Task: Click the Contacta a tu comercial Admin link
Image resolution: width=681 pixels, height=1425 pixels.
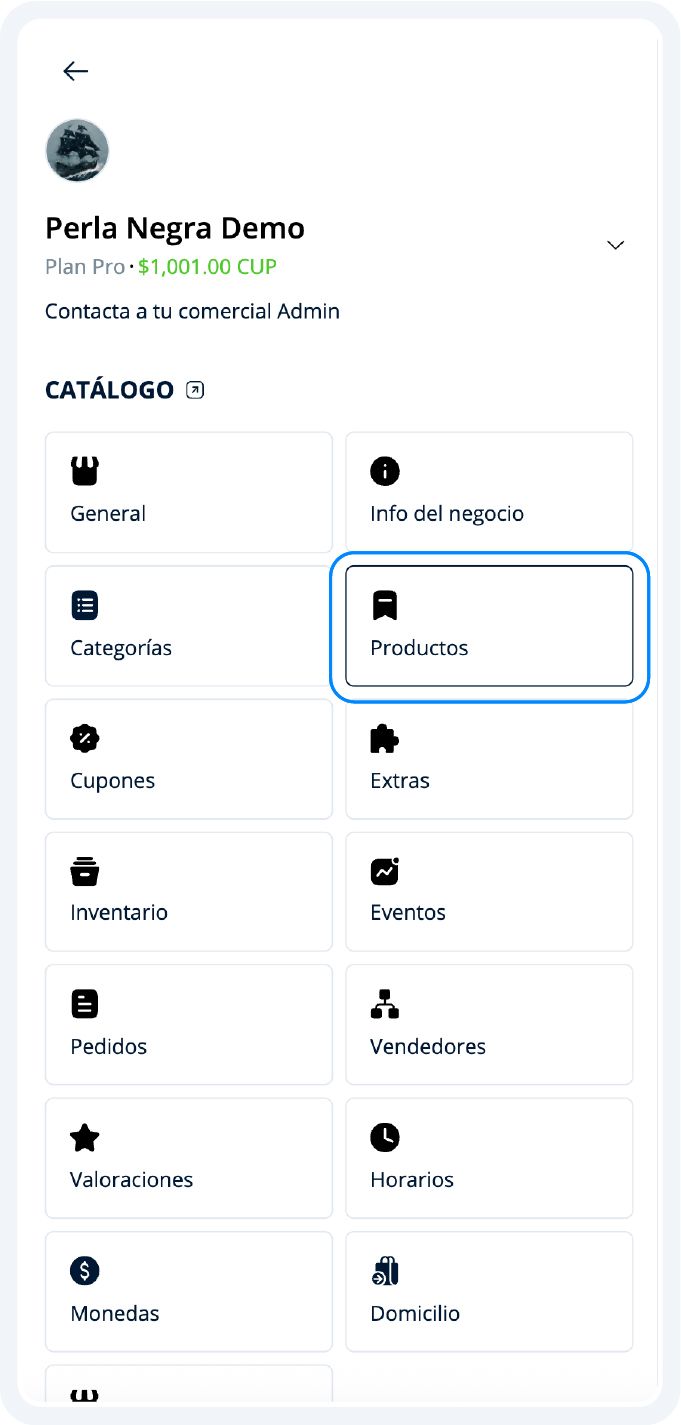Action: tap(192, 311)
